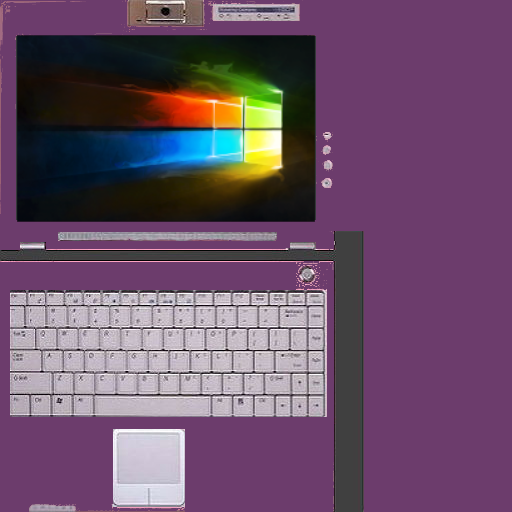Click the right touchpad button
The image size is (512, 512).
166,496
